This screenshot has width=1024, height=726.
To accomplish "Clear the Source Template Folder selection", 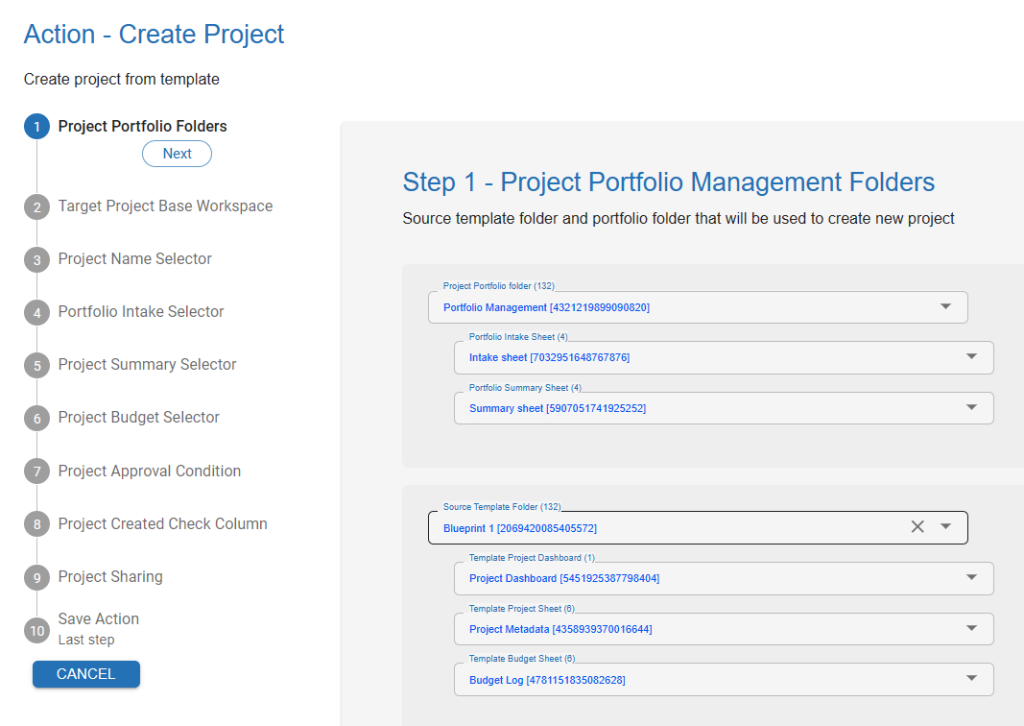I will [x=917, y=527].
